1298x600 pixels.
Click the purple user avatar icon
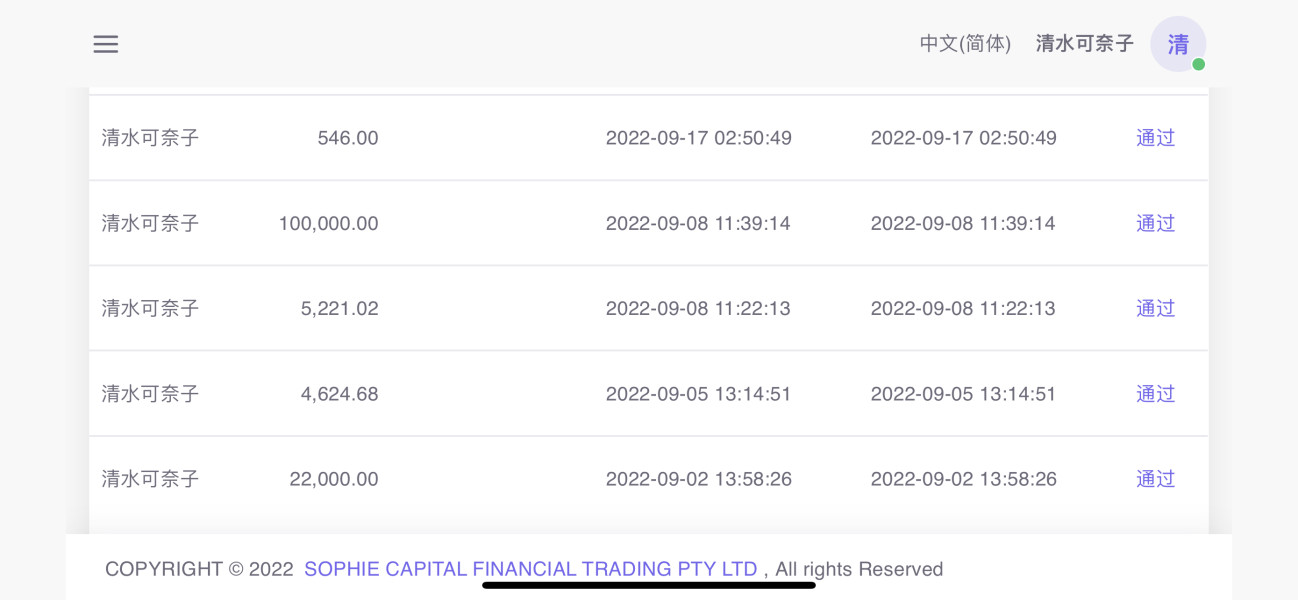click(1178, 44)
